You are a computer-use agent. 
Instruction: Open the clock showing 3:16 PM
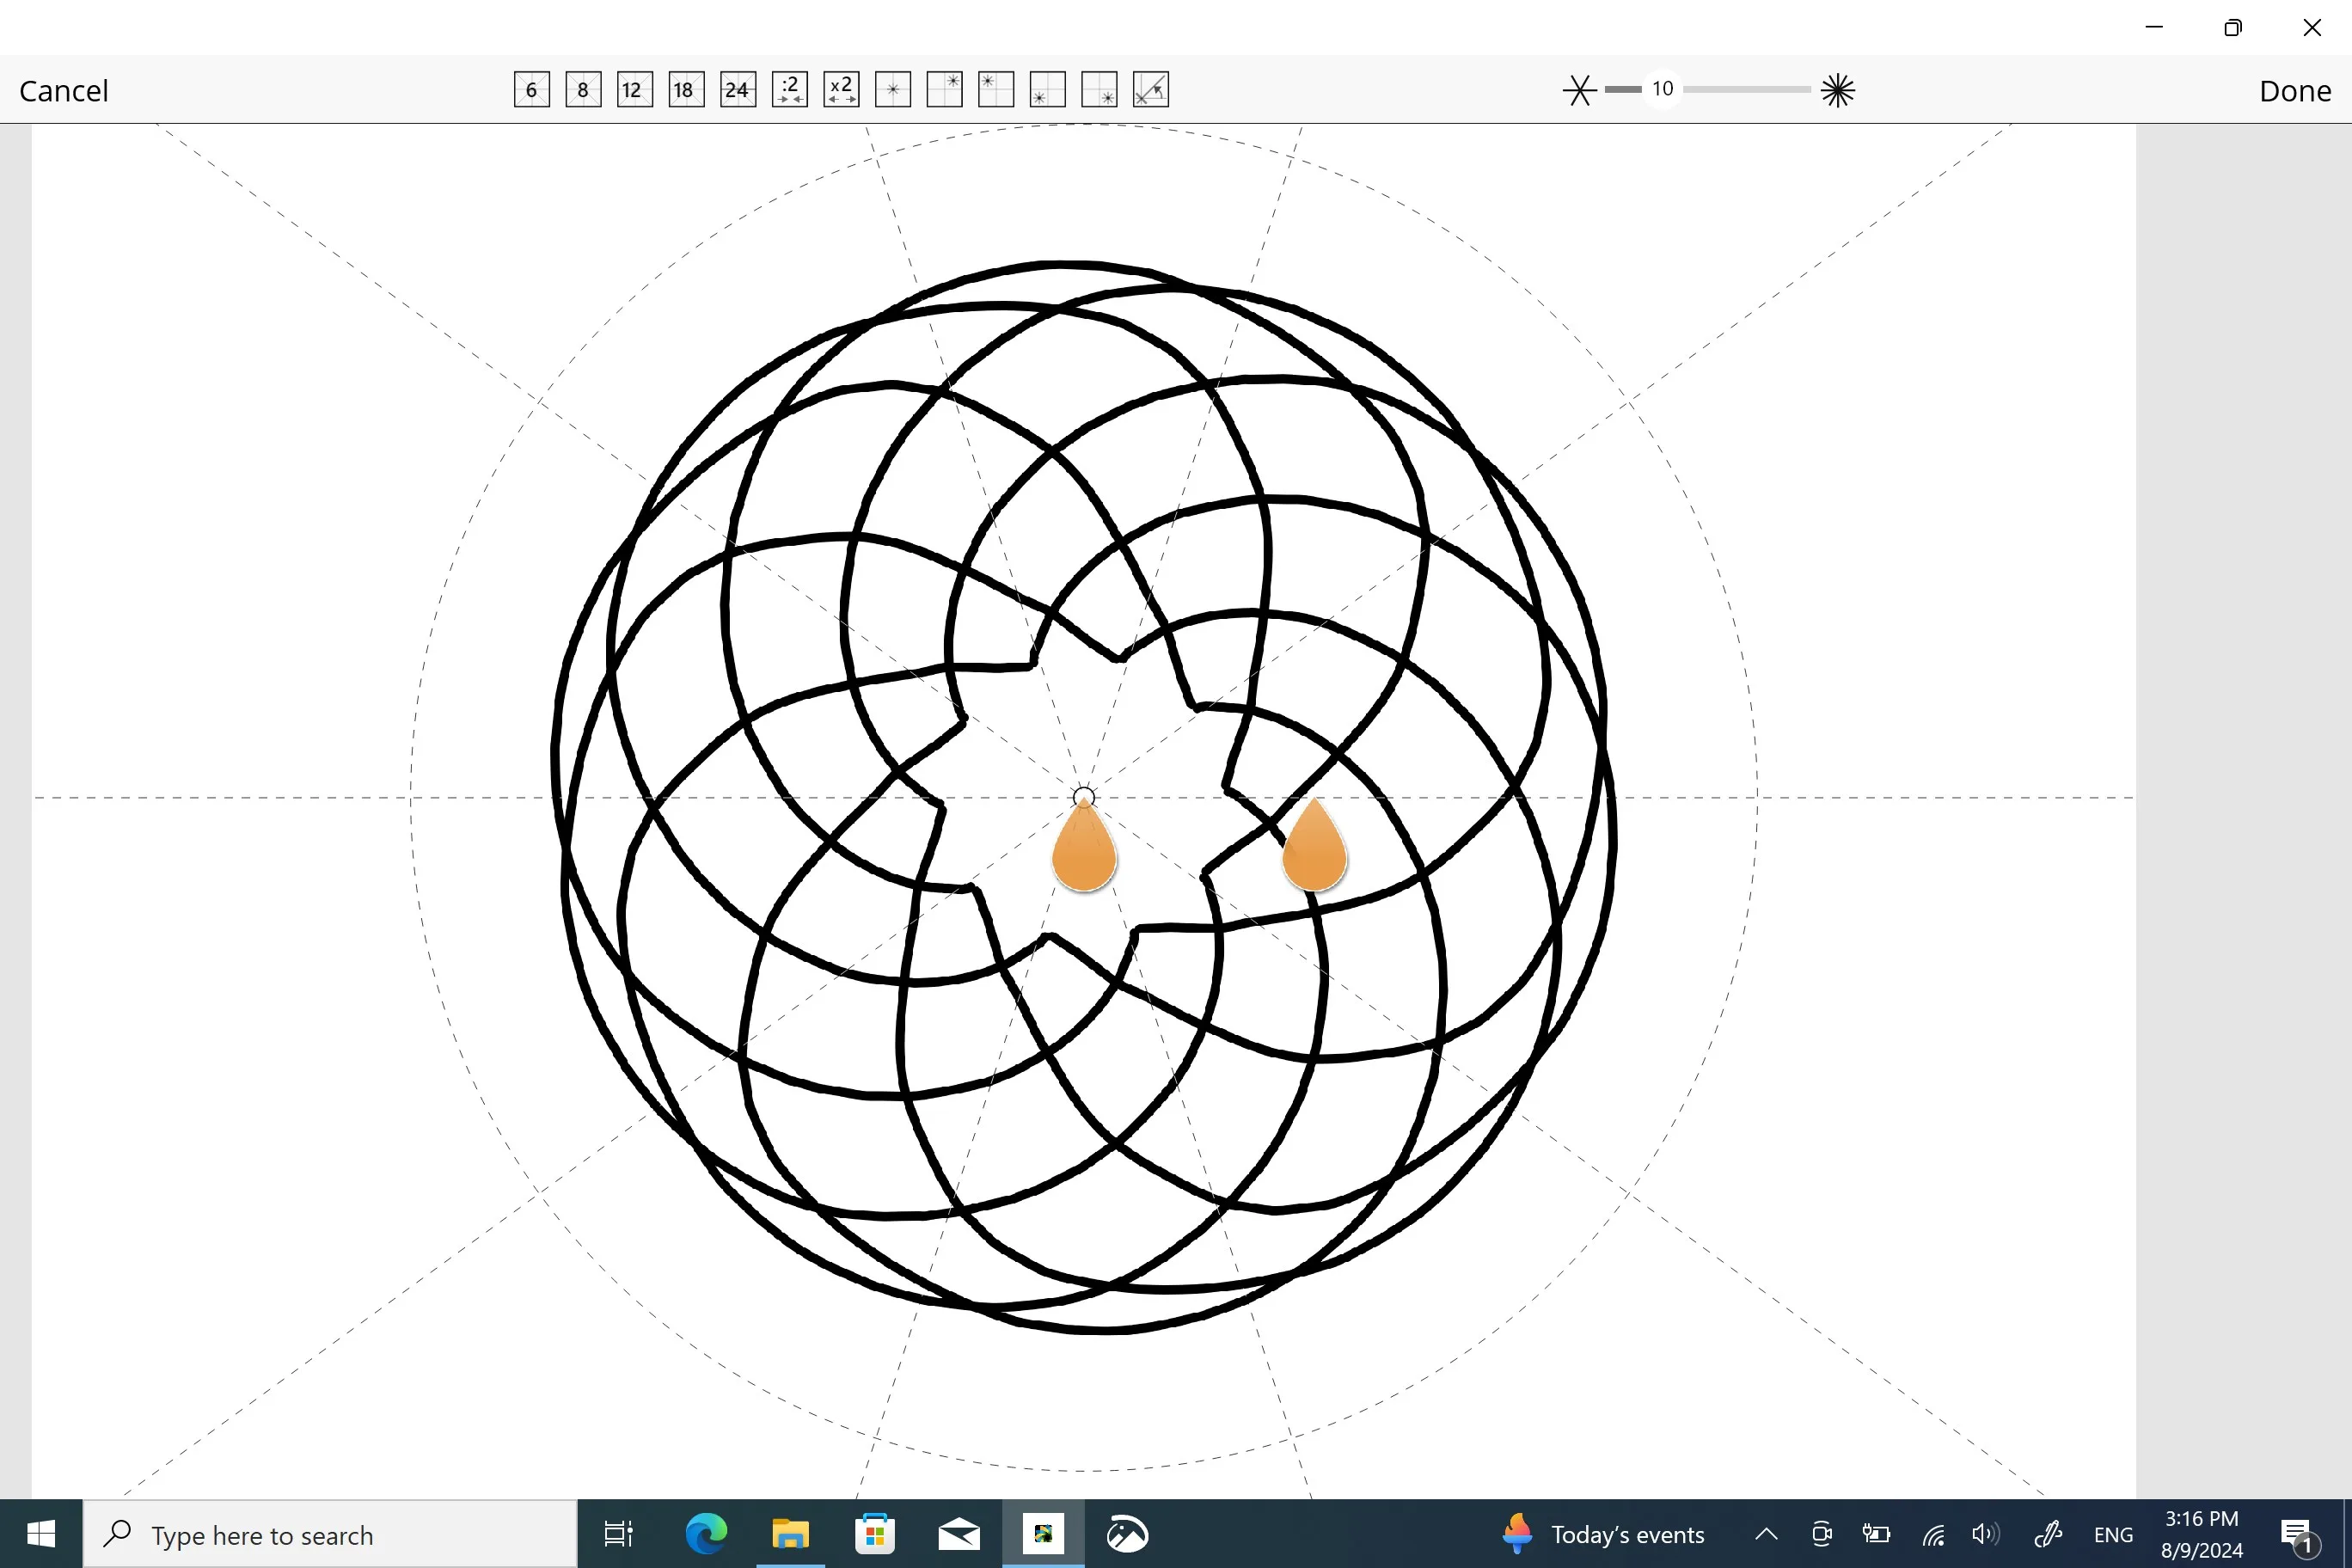[x=2201, y=1534]
